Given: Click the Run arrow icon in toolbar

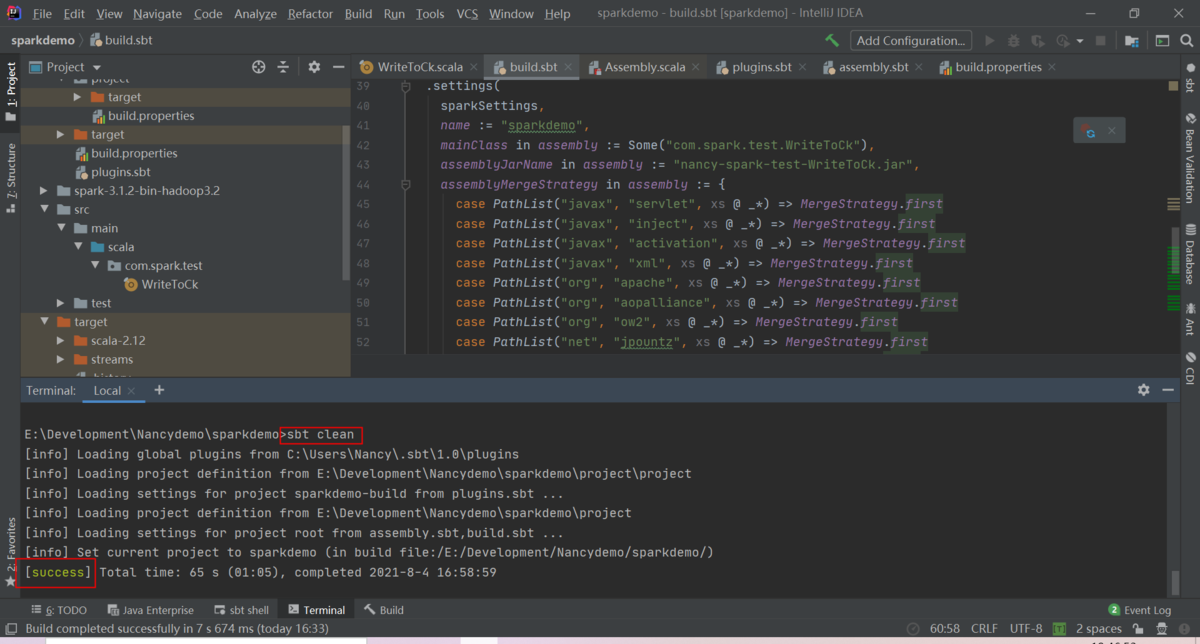Looking at the screenshot, I should (990, 41).
